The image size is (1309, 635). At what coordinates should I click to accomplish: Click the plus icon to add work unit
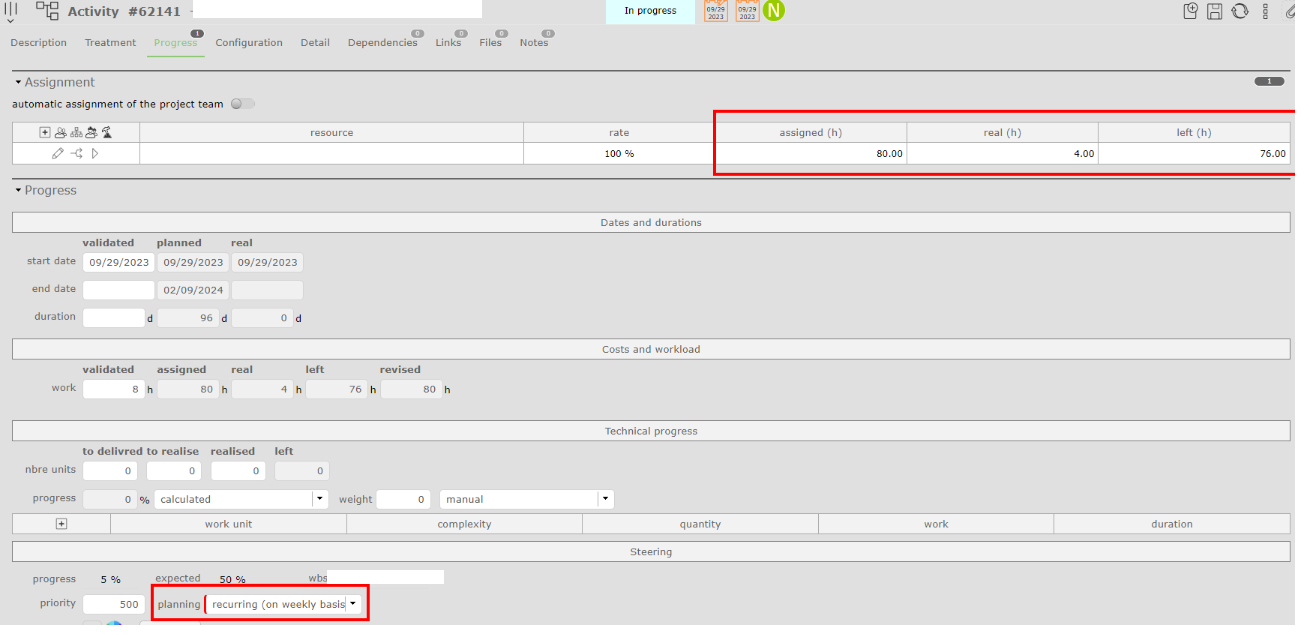coord(61,524)
